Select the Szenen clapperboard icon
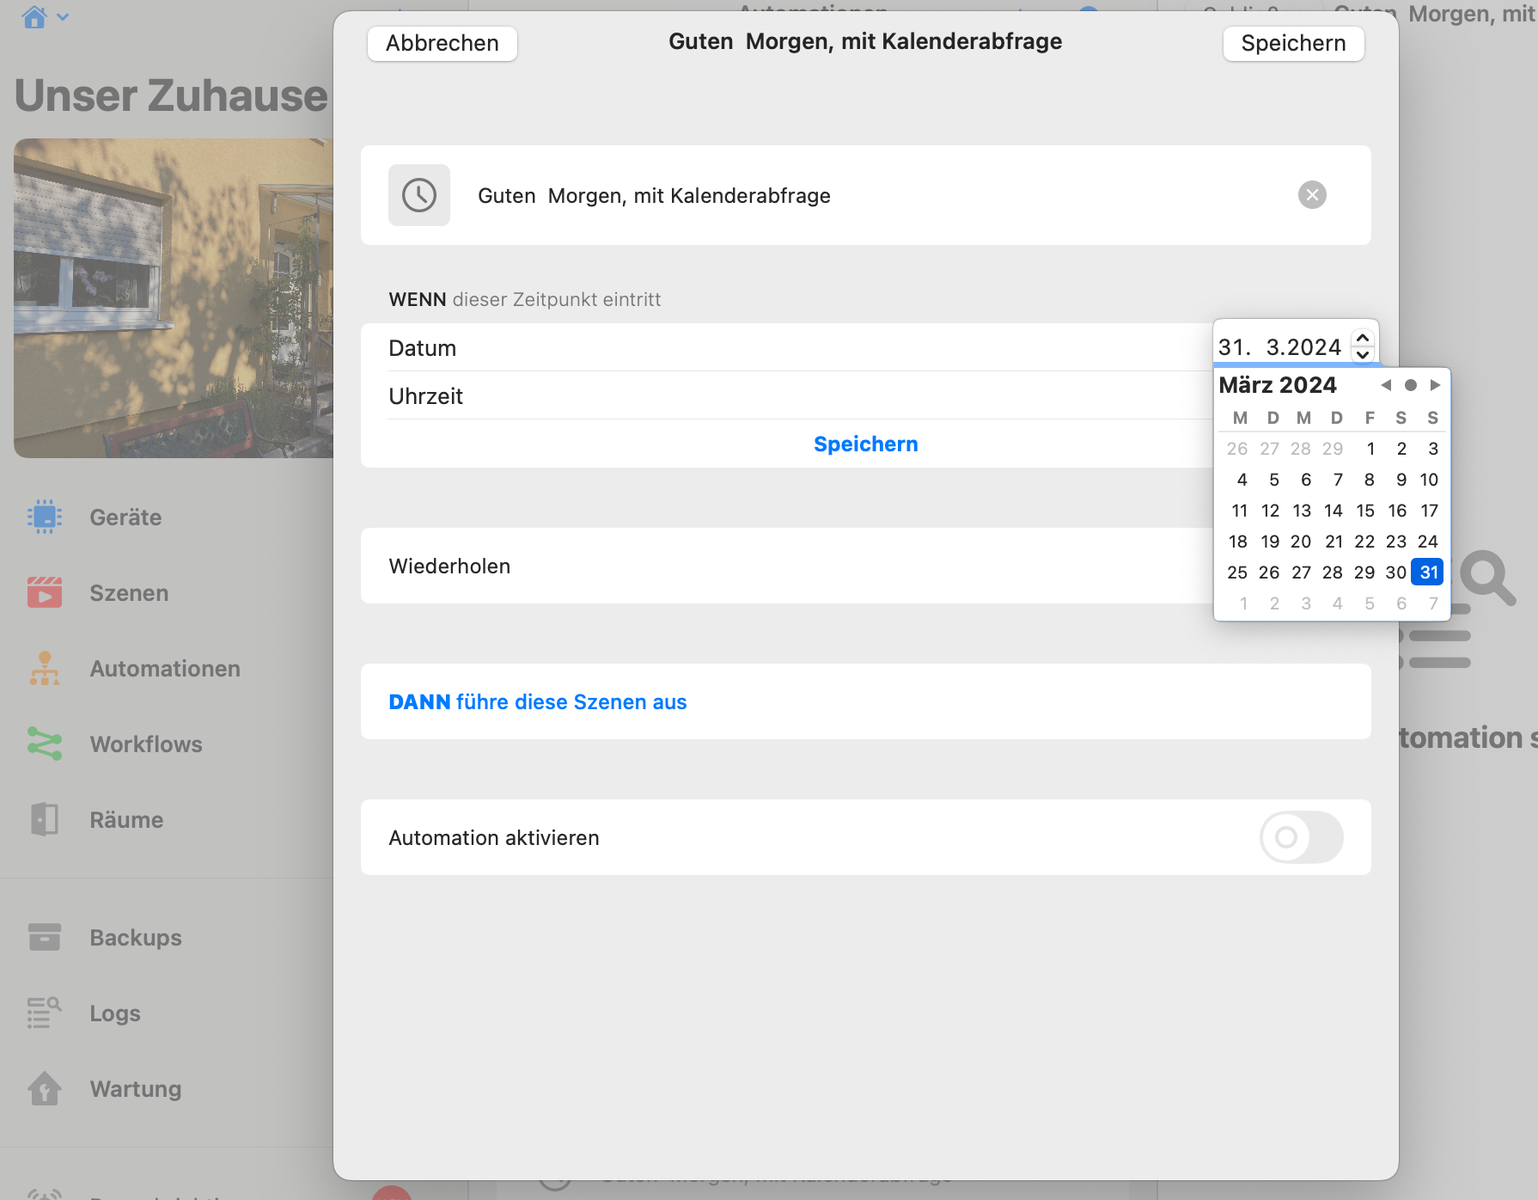 tap(45, 593)
